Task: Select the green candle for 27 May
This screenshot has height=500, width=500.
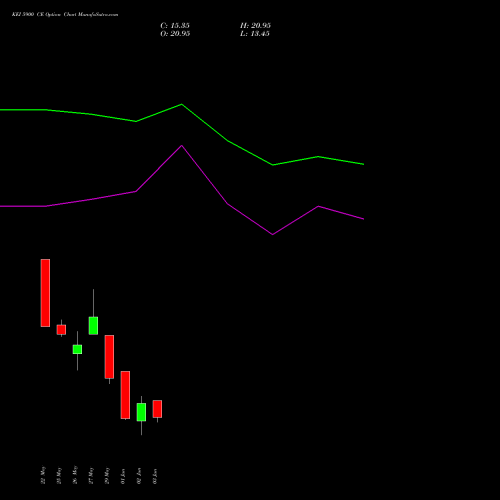Action: point(93,326)
